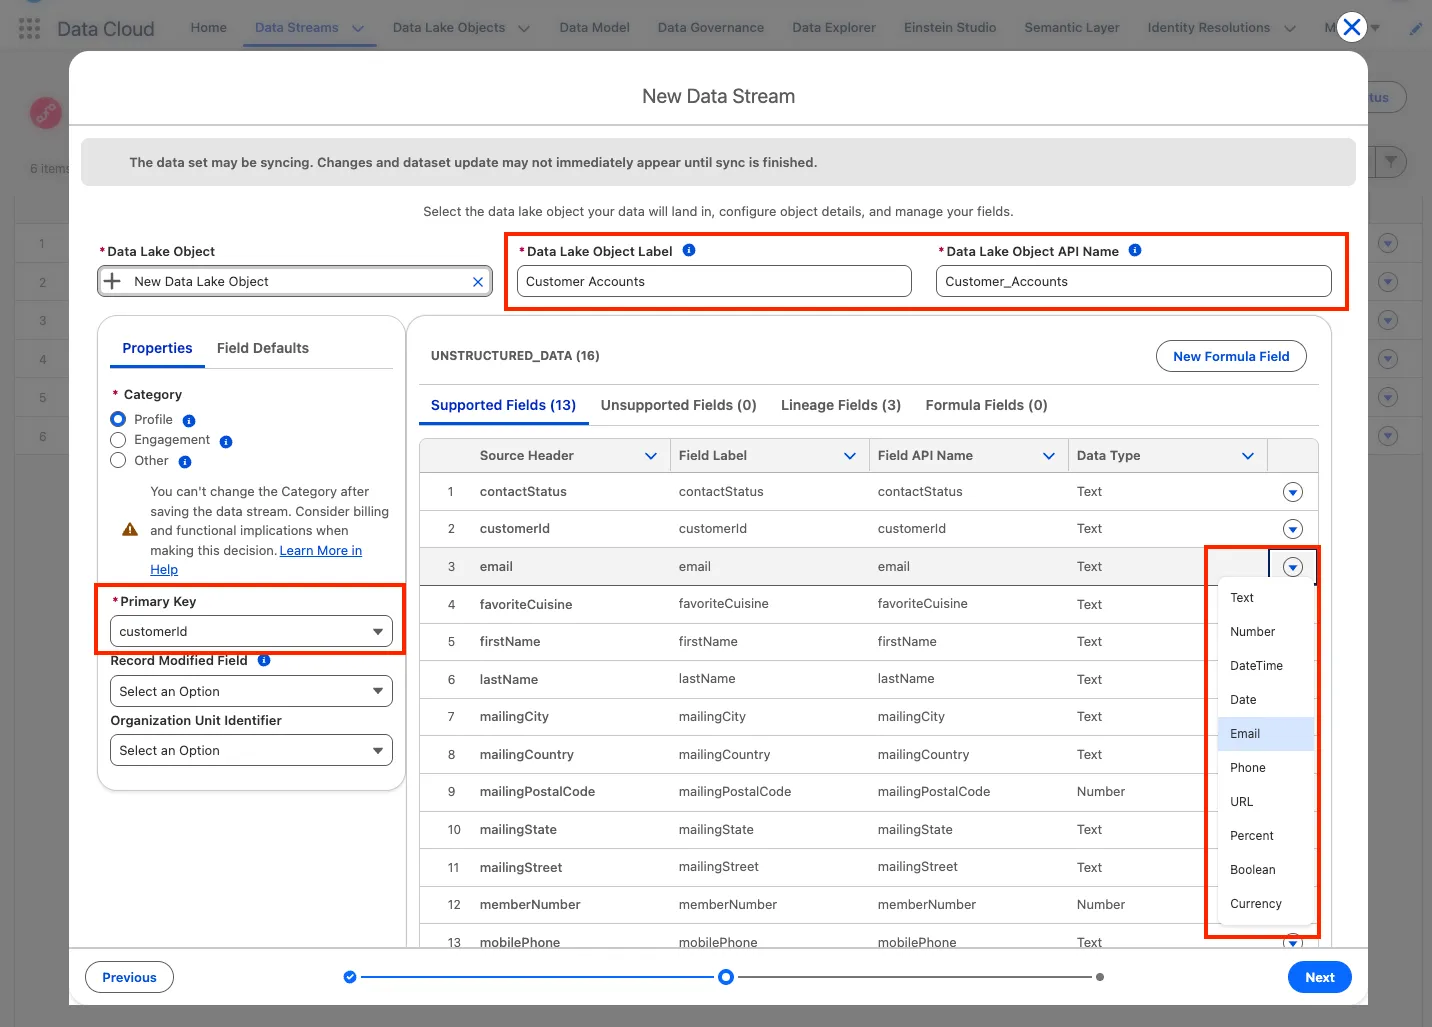1432x1027 pixels.
Task: Clear the New Data Lake Object selection
Action: coord(478,282)
